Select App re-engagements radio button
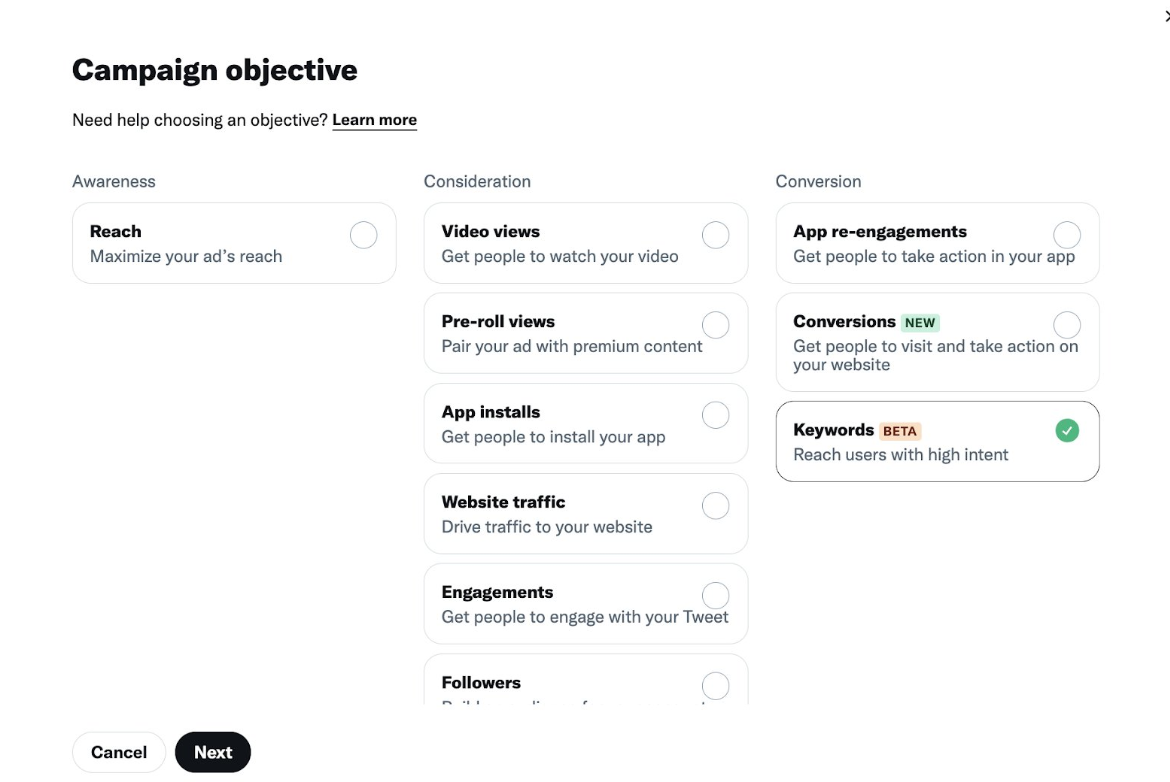This screenshot has height=782, width=1170. click(1067, 235)
